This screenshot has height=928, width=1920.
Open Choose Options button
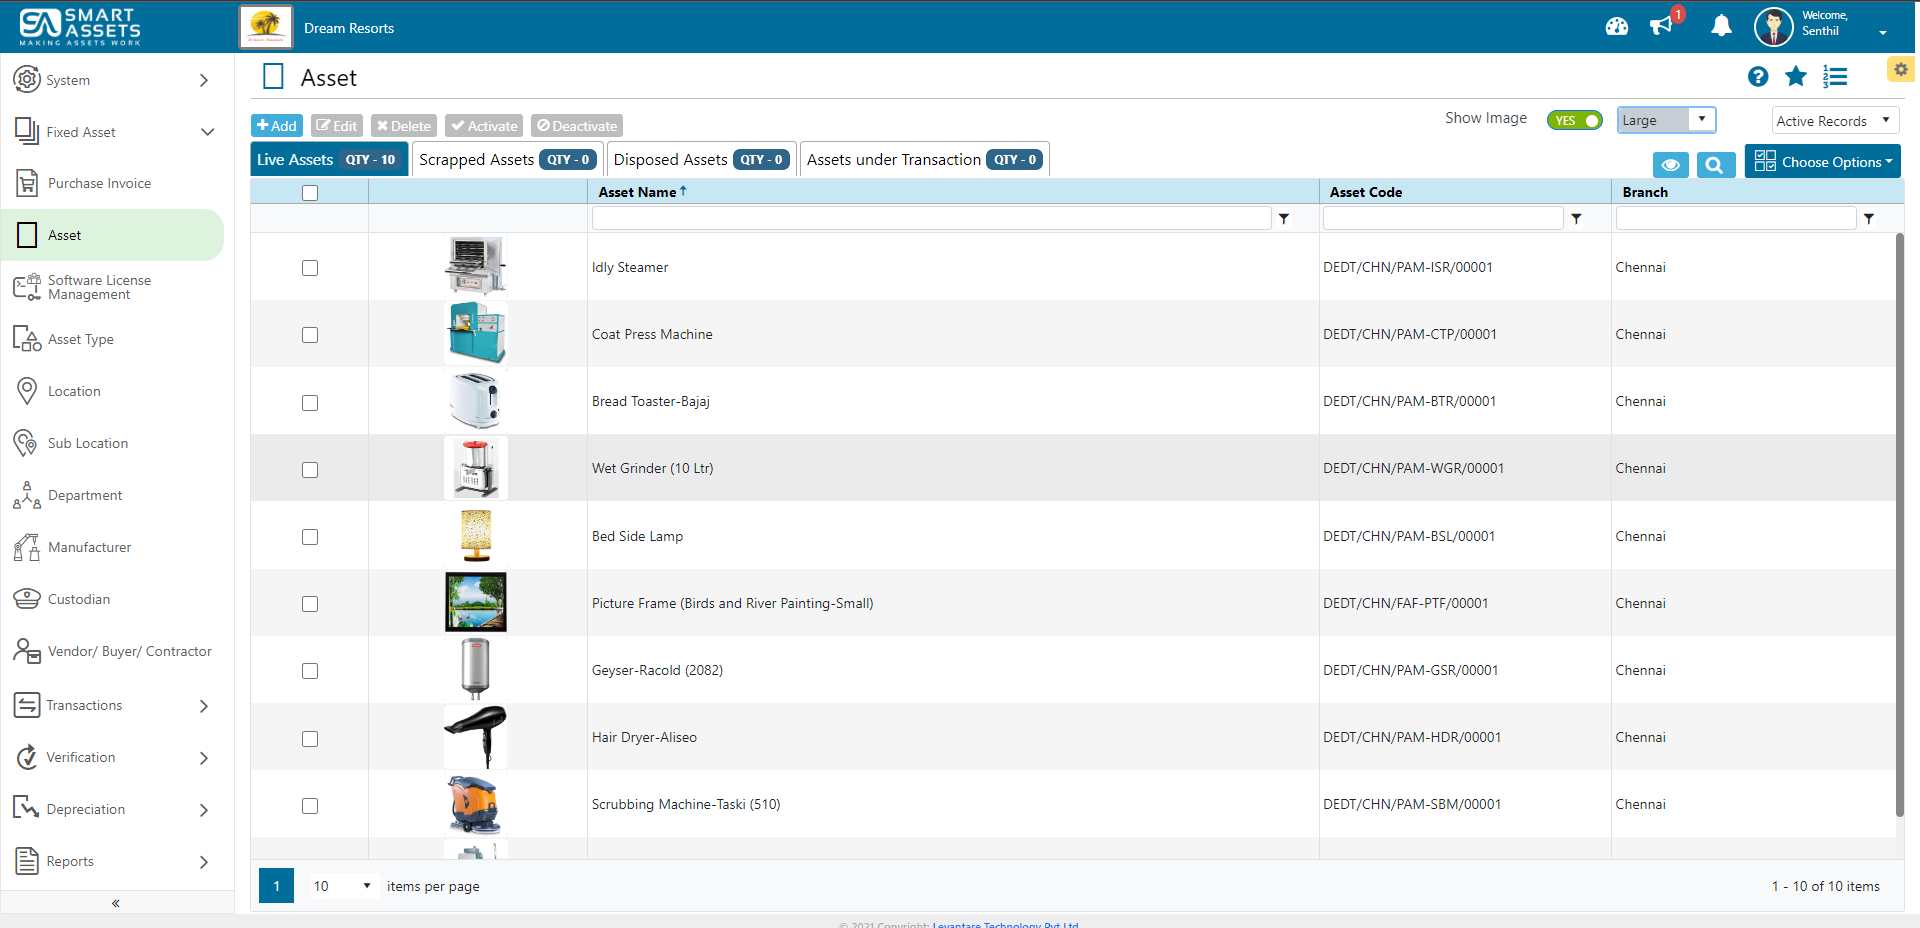coord(1823,162)
